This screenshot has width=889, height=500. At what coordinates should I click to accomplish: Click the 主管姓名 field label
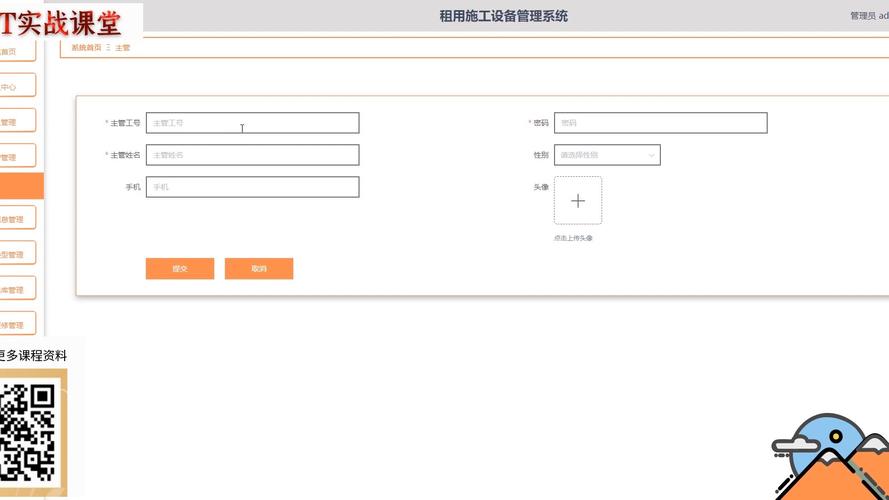tap(125, 155)
